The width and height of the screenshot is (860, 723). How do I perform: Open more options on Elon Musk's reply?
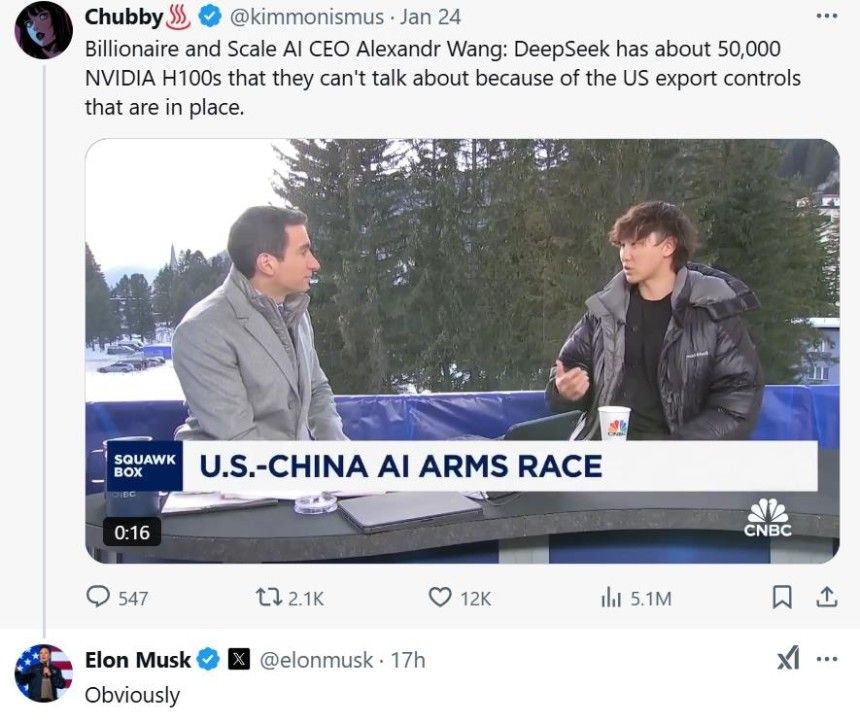tap(826, 659)
